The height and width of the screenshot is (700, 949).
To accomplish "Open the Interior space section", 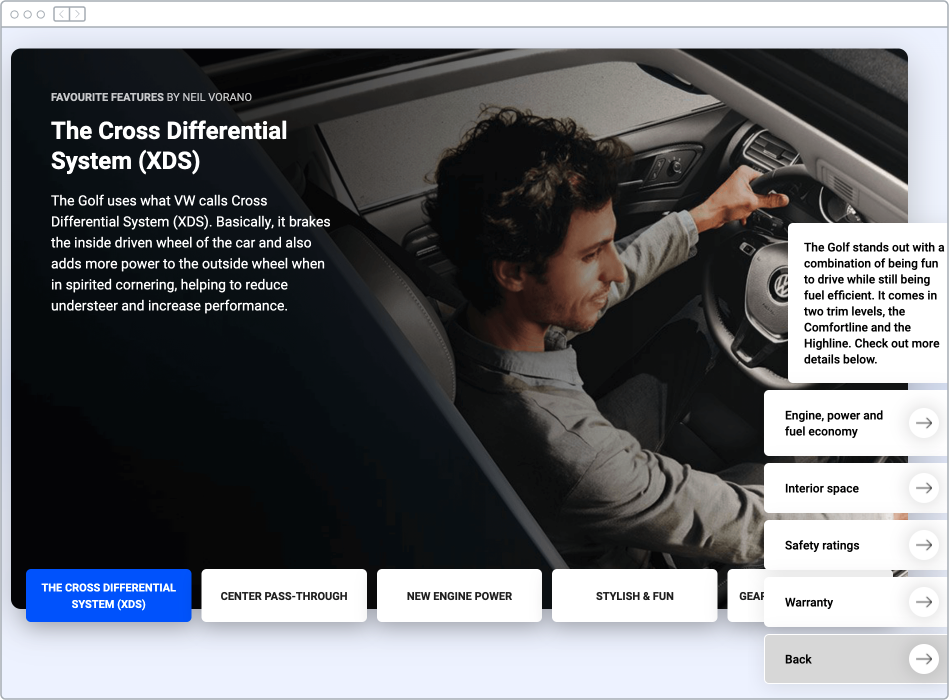I will click(856, 488).
